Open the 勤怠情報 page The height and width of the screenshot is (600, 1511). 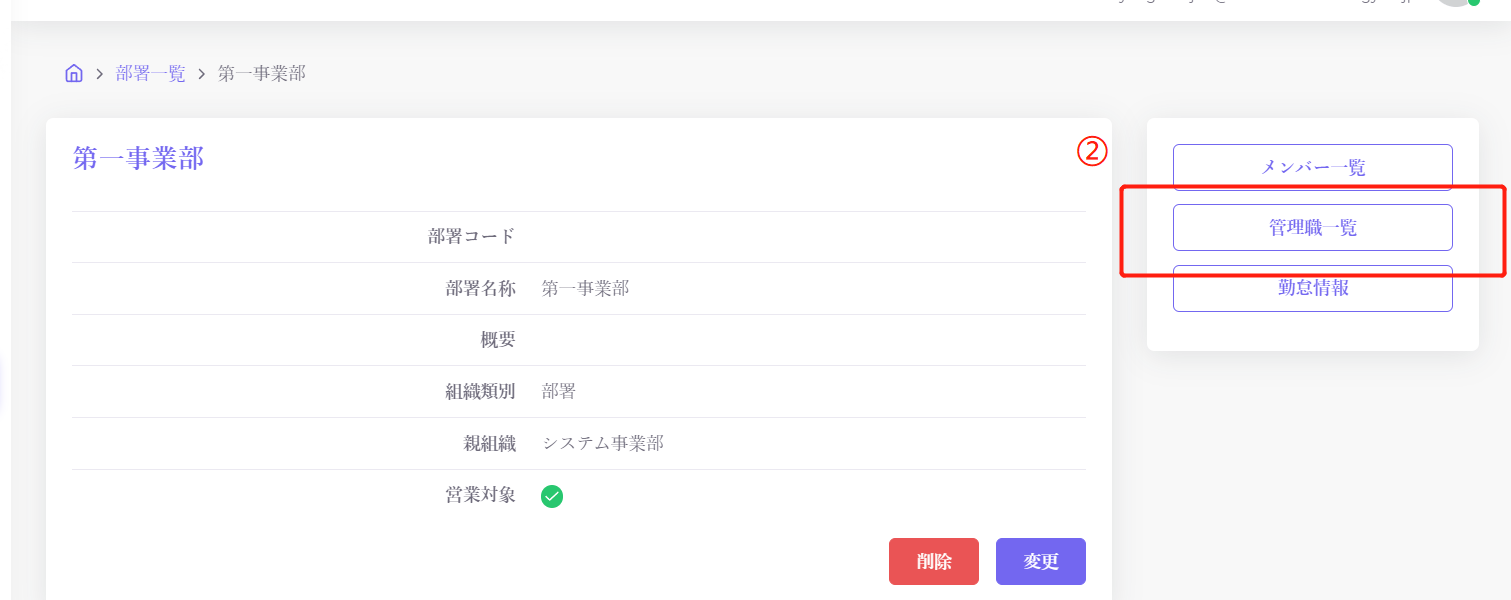pyautogui.click(x=1312, y=288)
